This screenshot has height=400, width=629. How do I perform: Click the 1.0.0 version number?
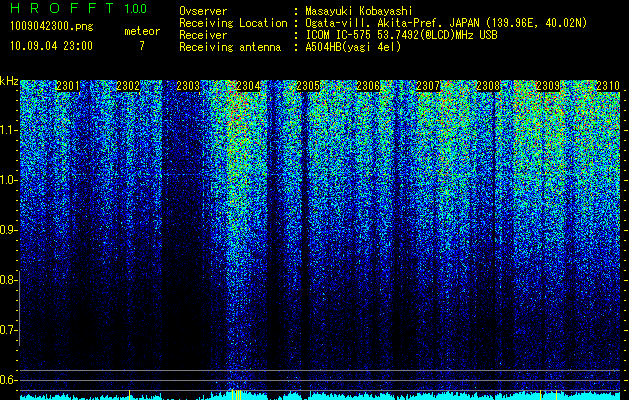135,8
